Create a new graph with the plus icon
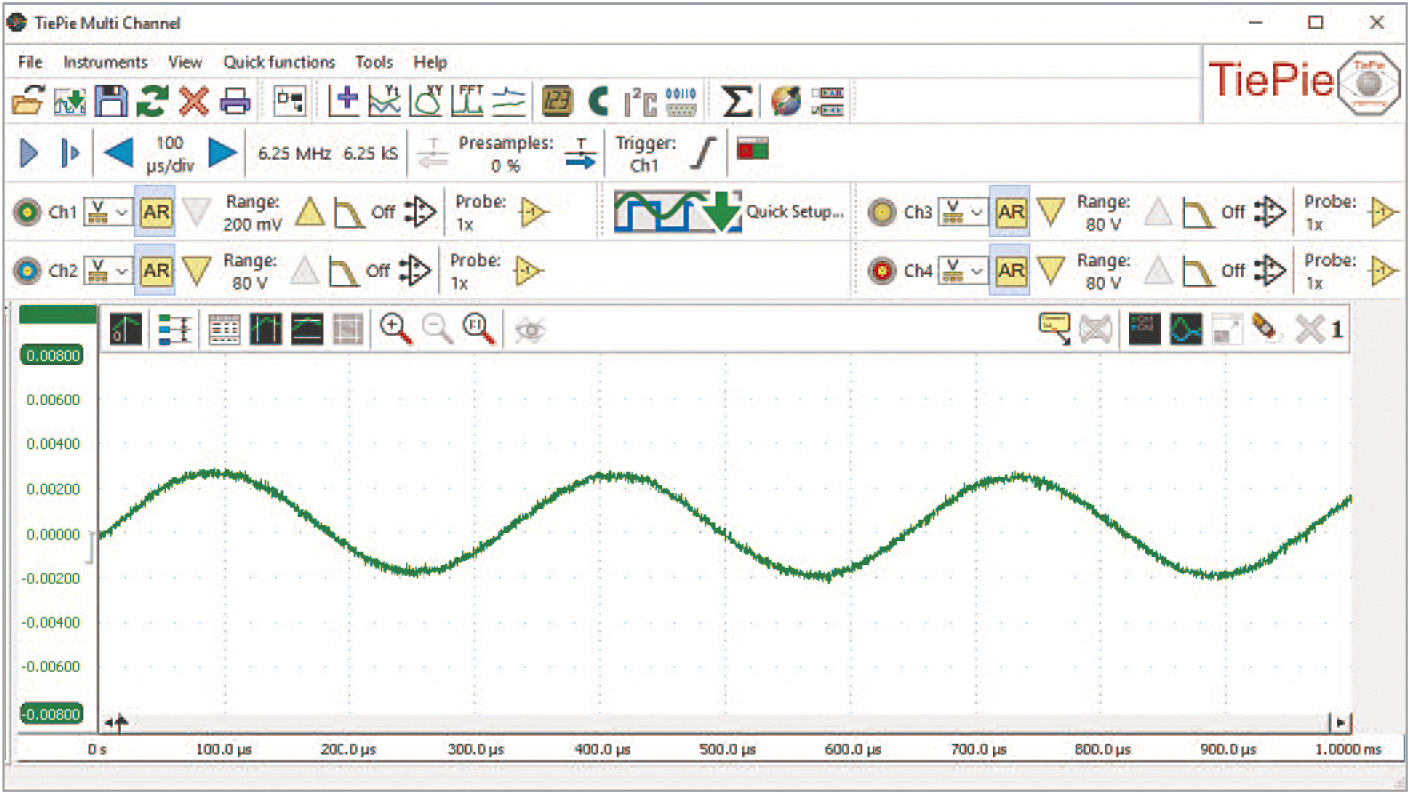This screenshot has width=1410, height=794. coord(345,101)
